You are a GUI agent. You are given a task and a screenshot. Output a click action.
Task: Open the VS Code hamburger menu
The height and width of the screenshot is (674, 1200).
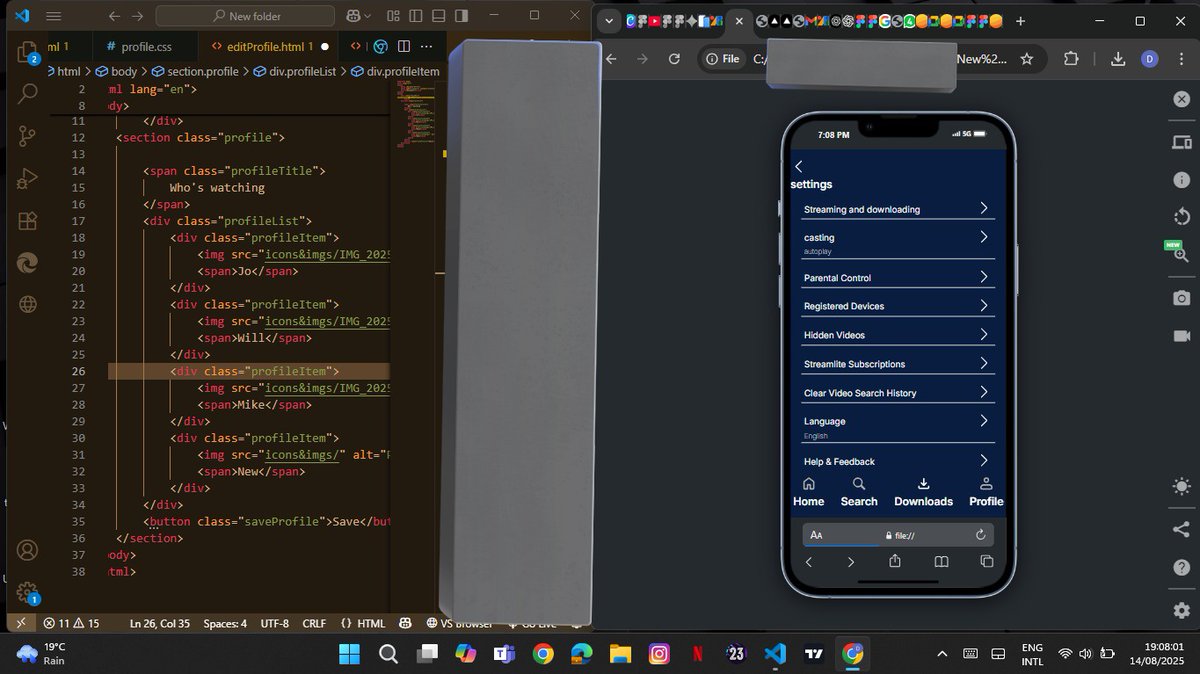tap(54, 16)
